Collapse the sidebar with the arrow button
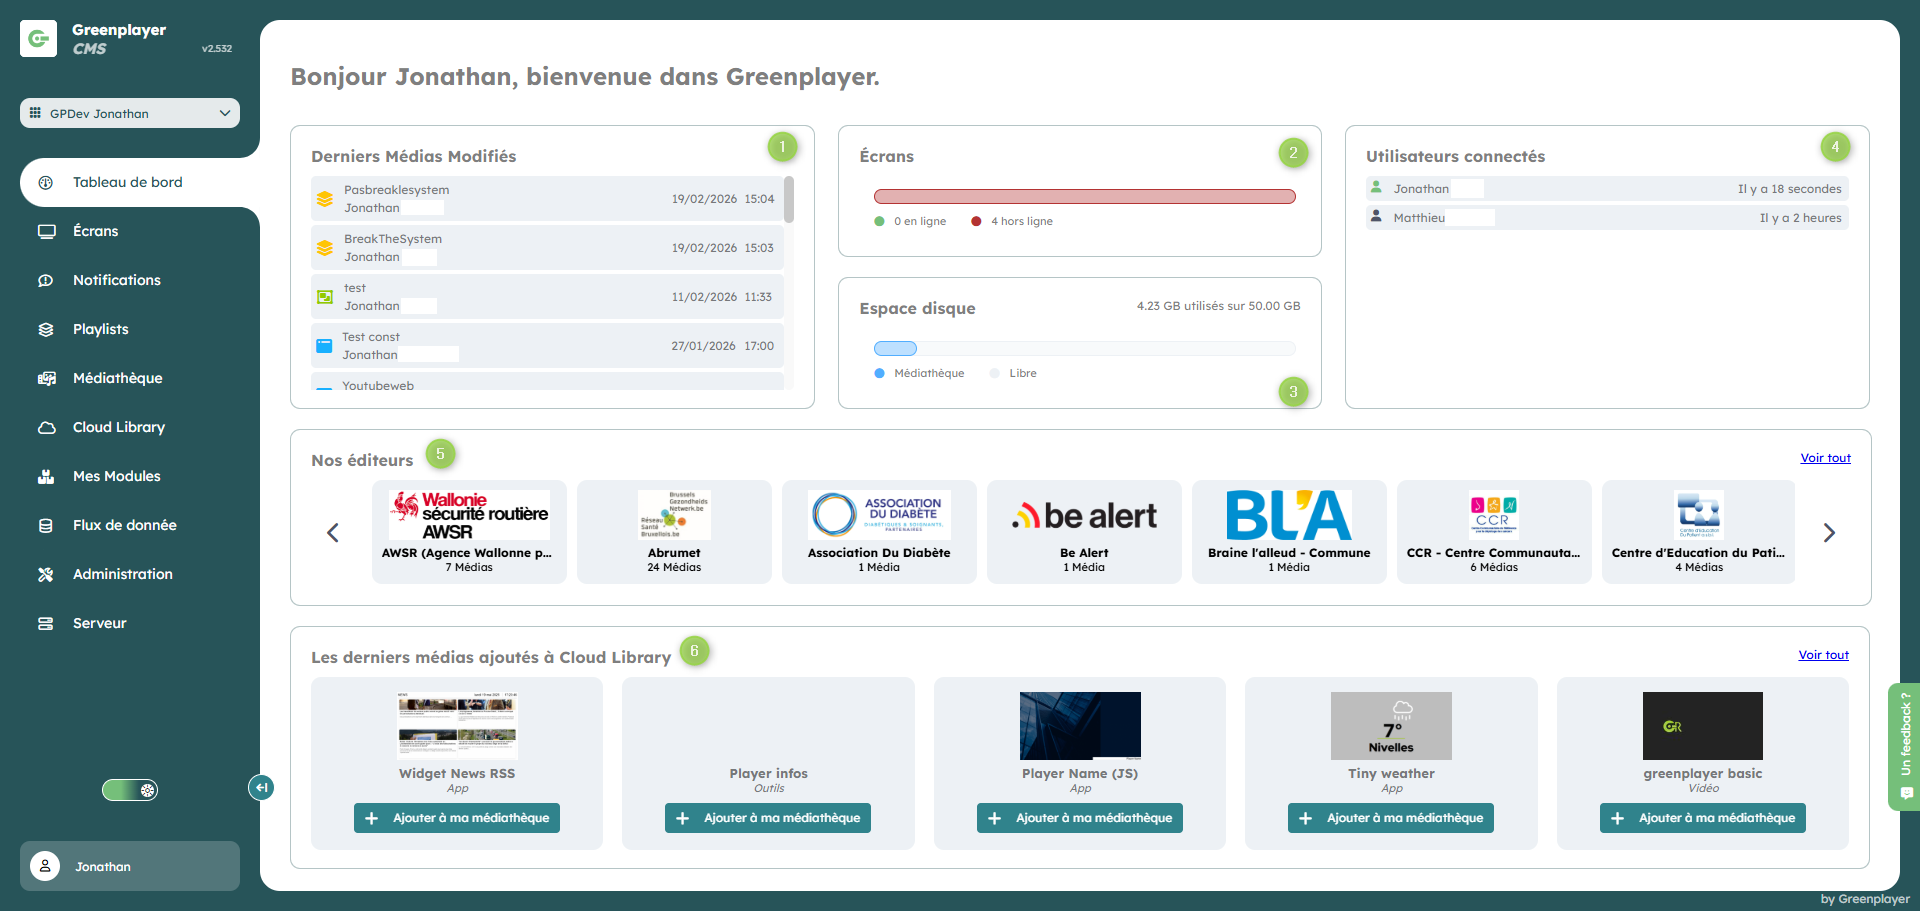Image resolution: width=1920 pixels, height=911 pixels. [260, 787]
